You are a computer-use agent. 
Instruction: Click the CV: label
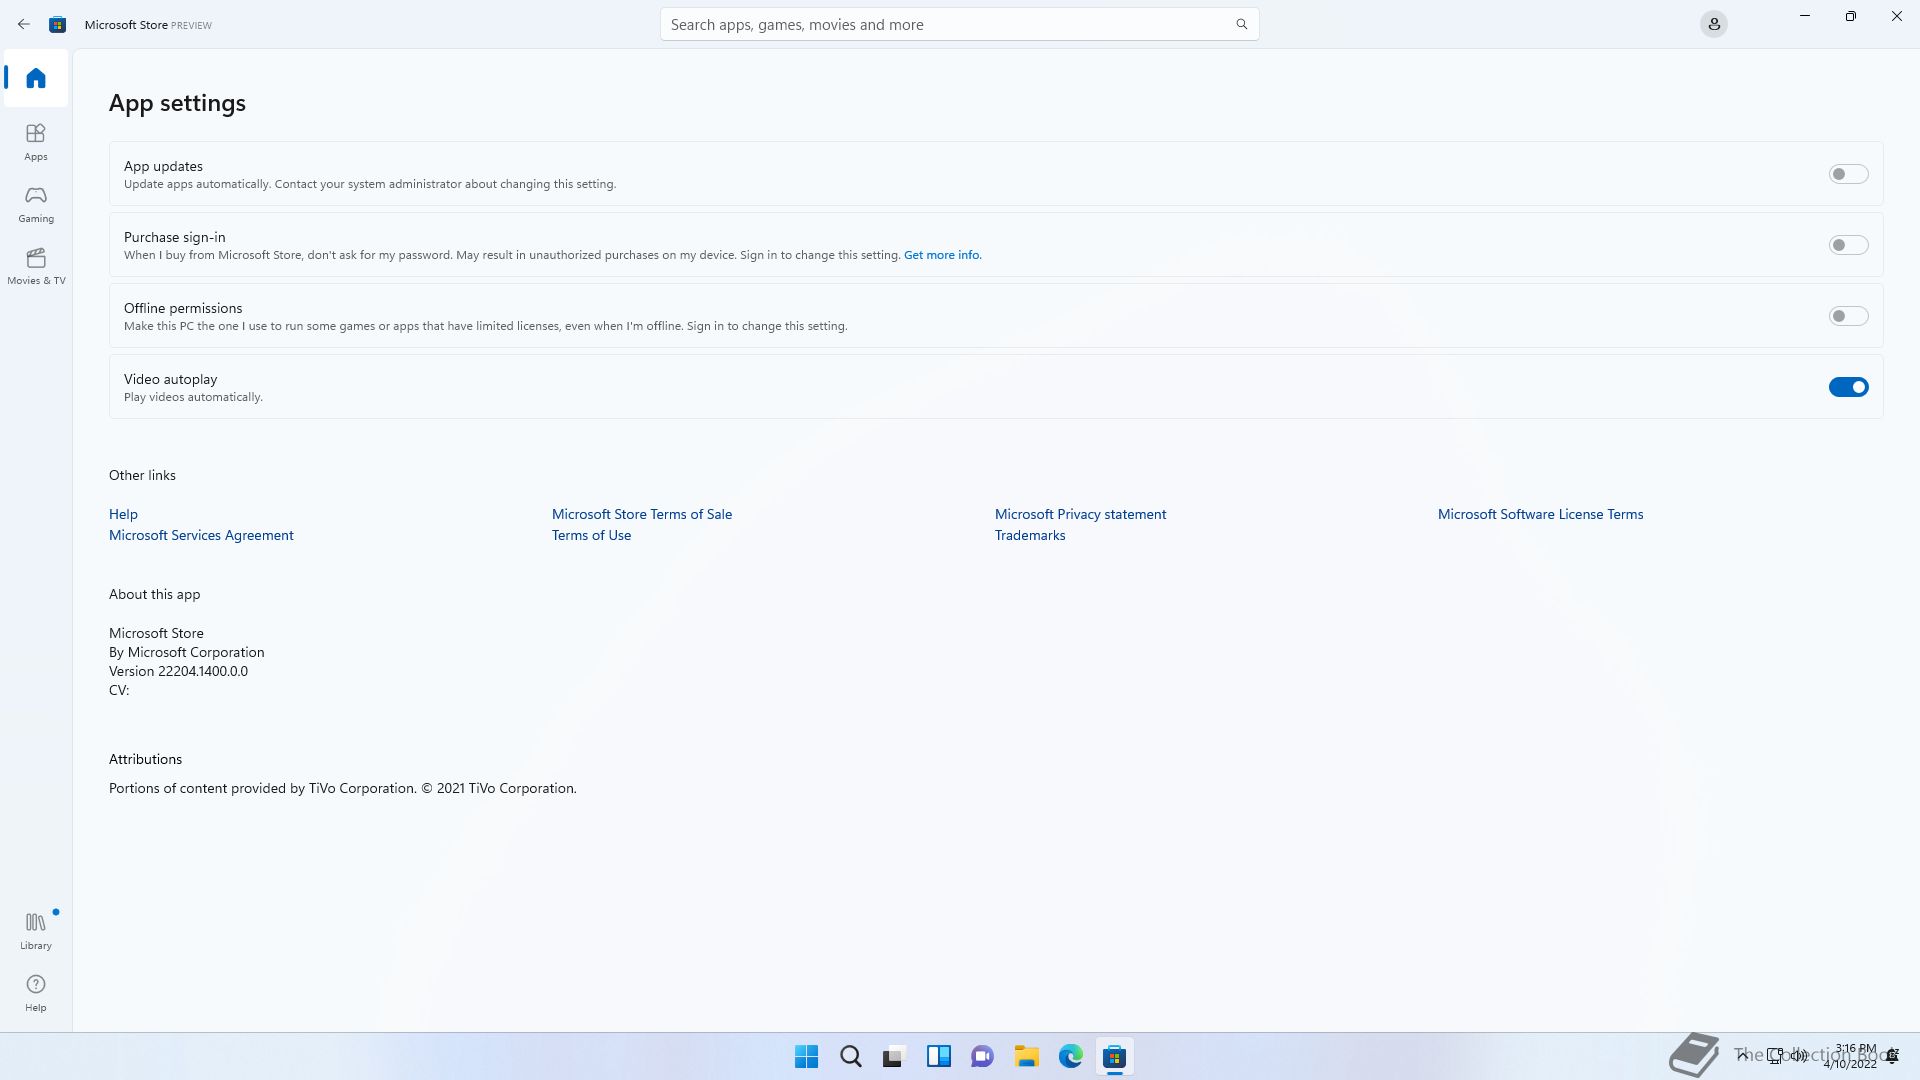(x=119, y=690)
